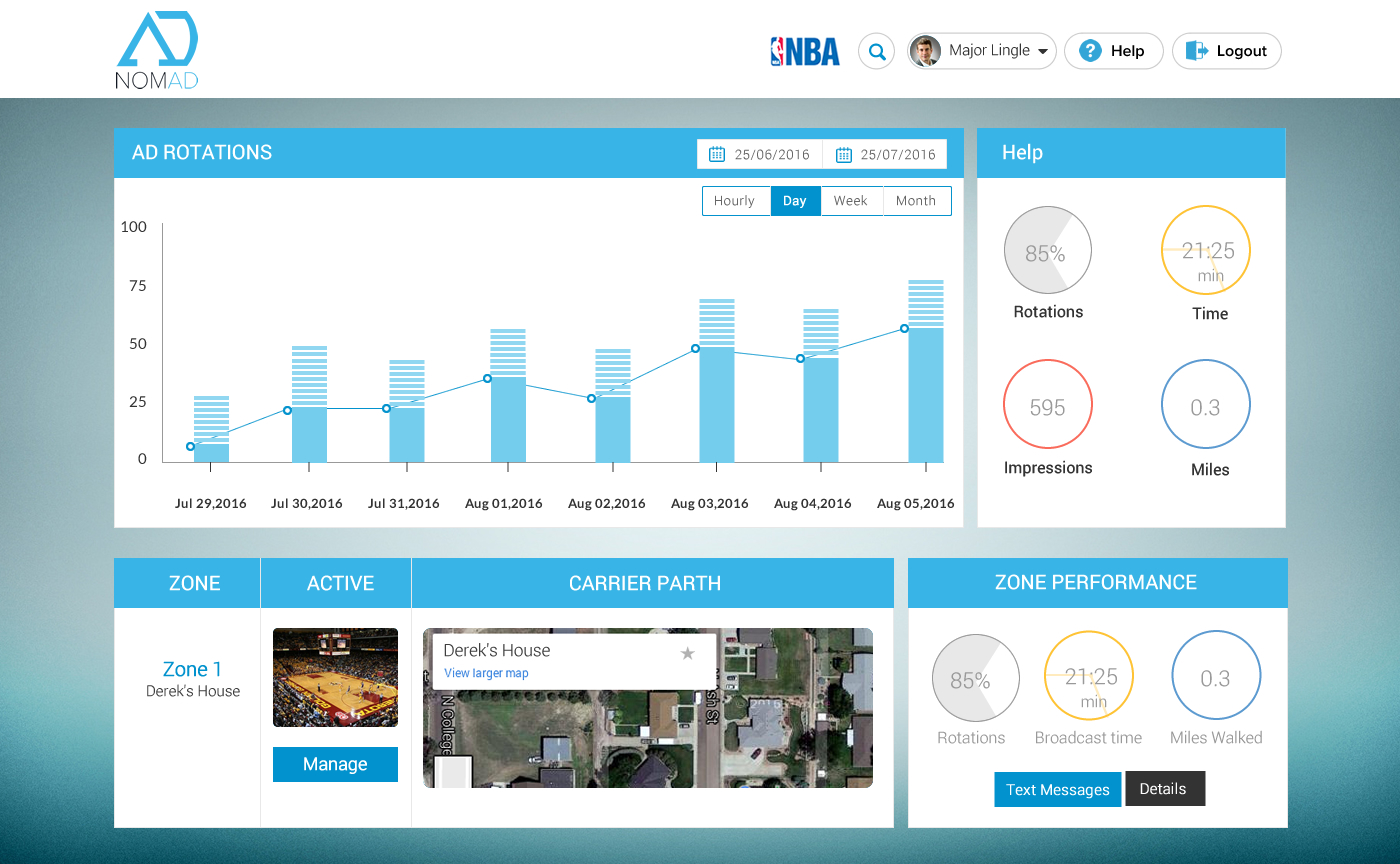Open the basketball arena ad thumbnail
1400x864 pixels.
[335, 677]
